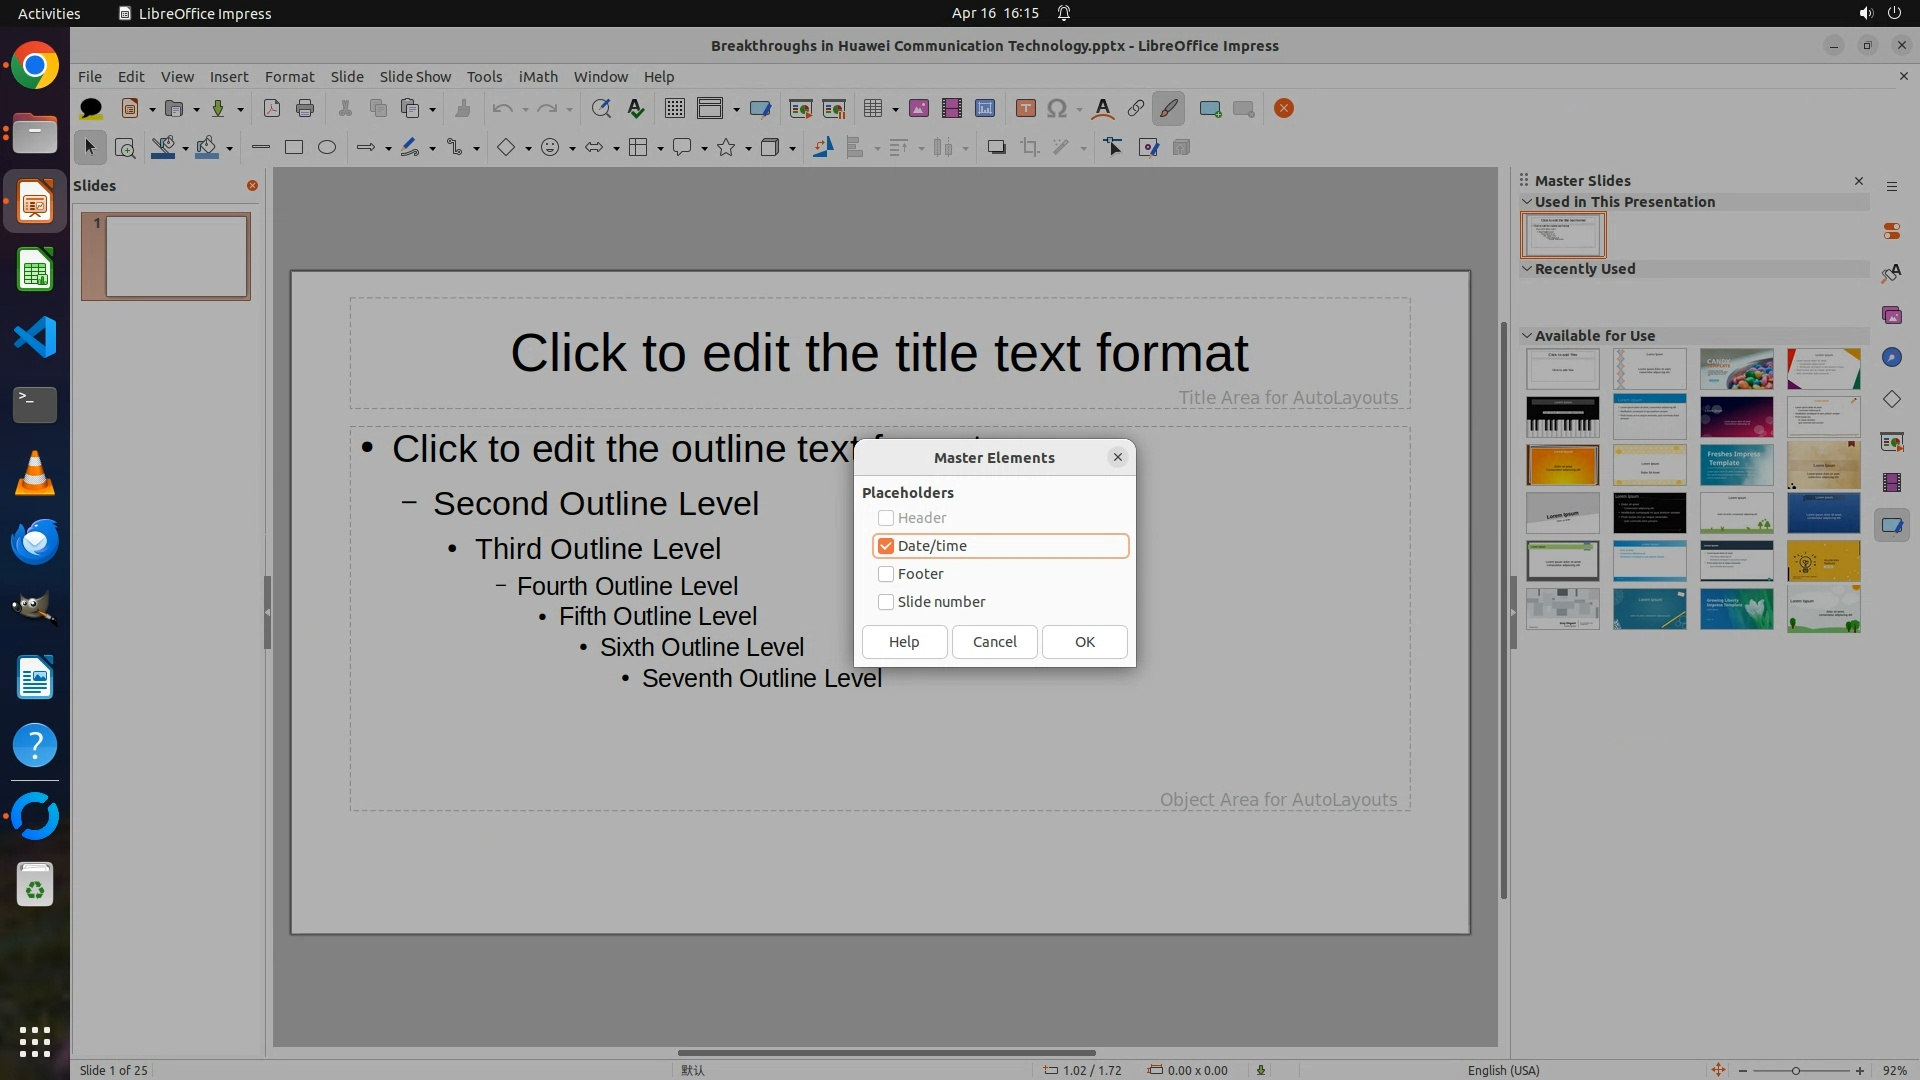Screen dimensions: 1920x1080
Task: Click the Insert Special Character icon
Action: point(1057,109)
